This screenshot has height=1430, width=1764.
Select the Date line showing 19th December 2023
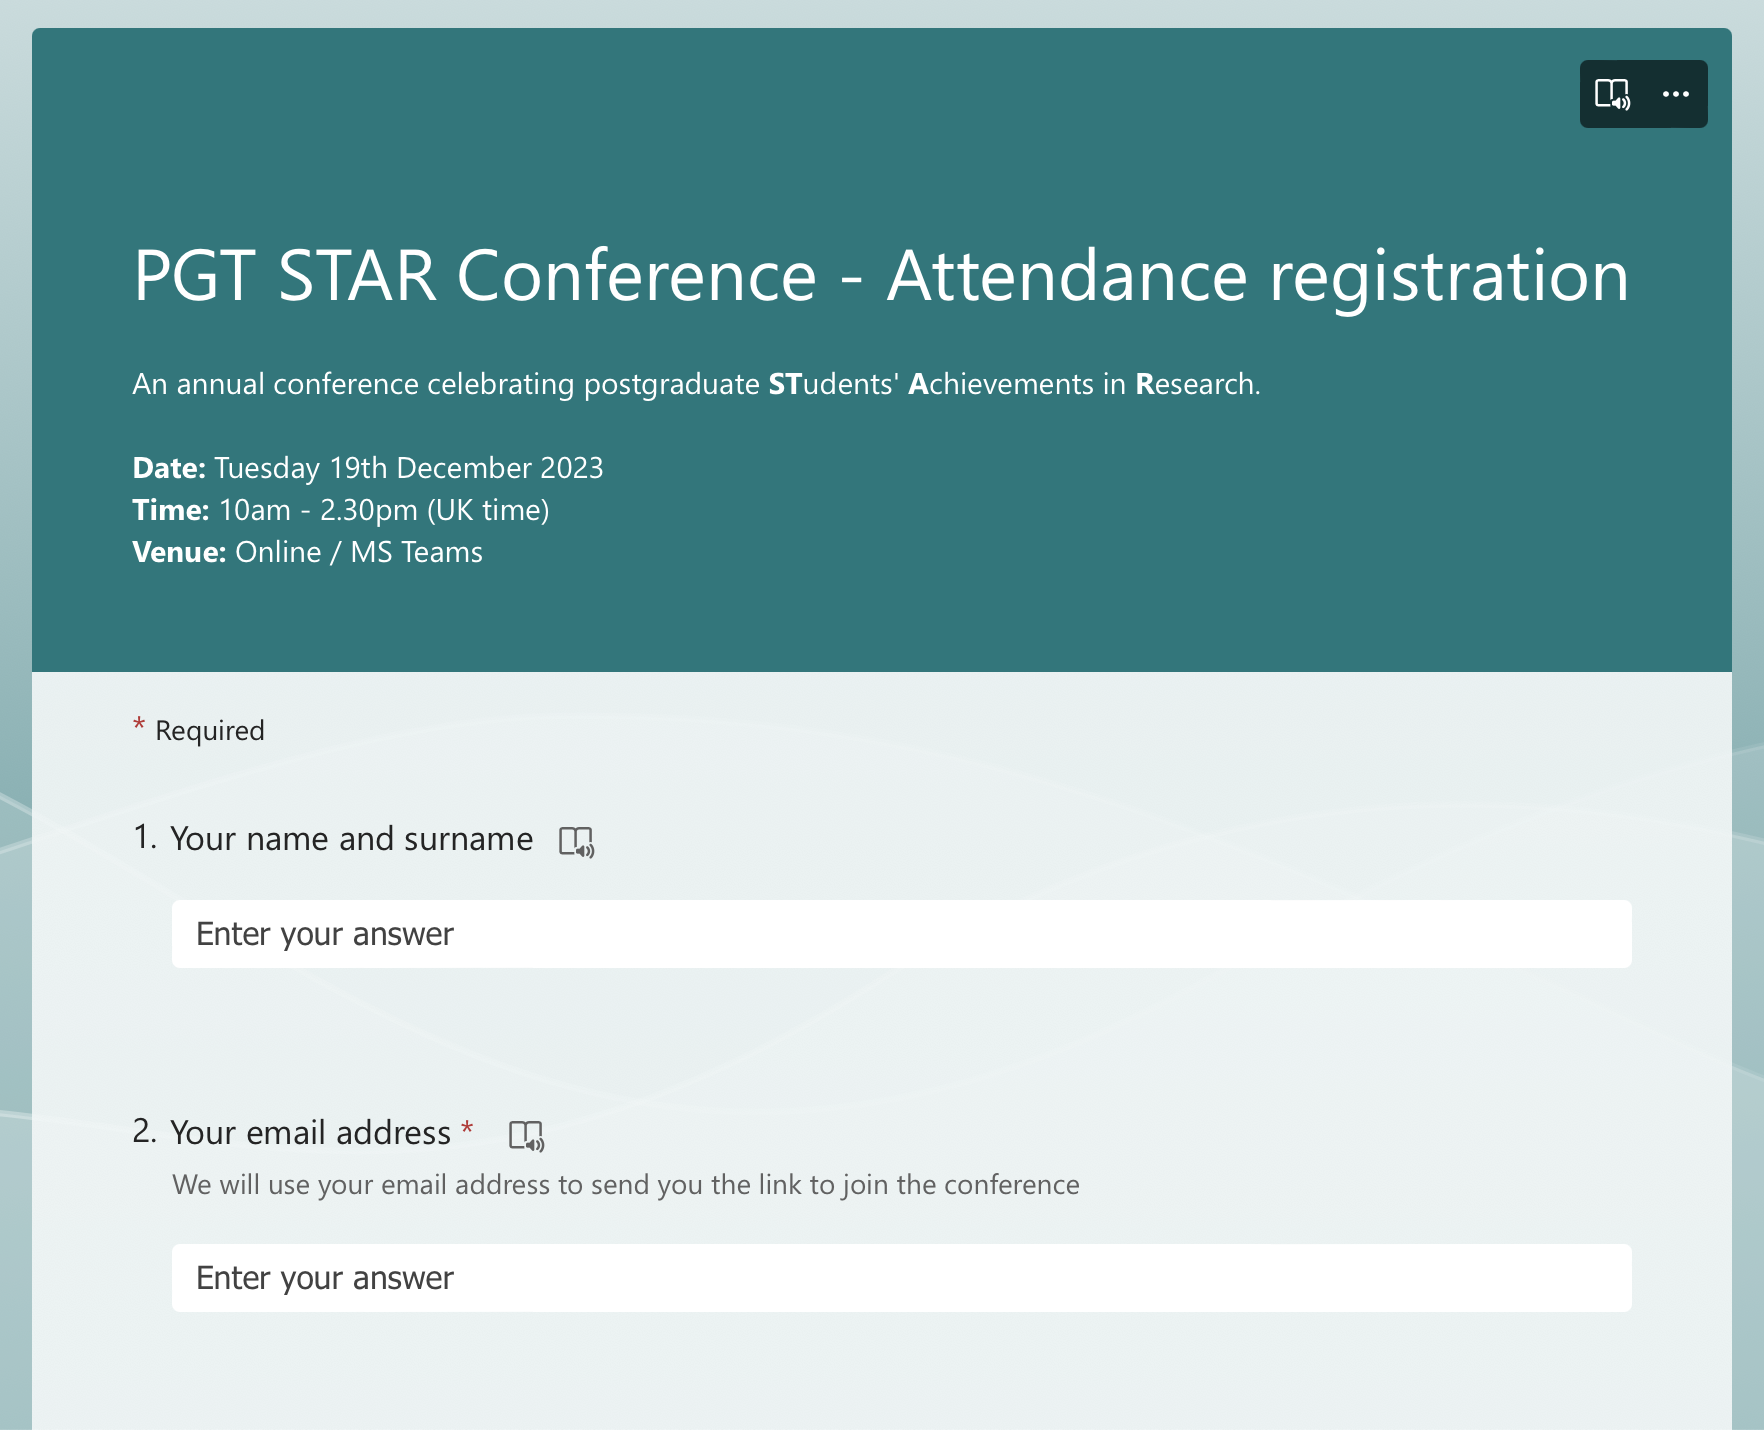pyautogui.click(x=368, y=468)
